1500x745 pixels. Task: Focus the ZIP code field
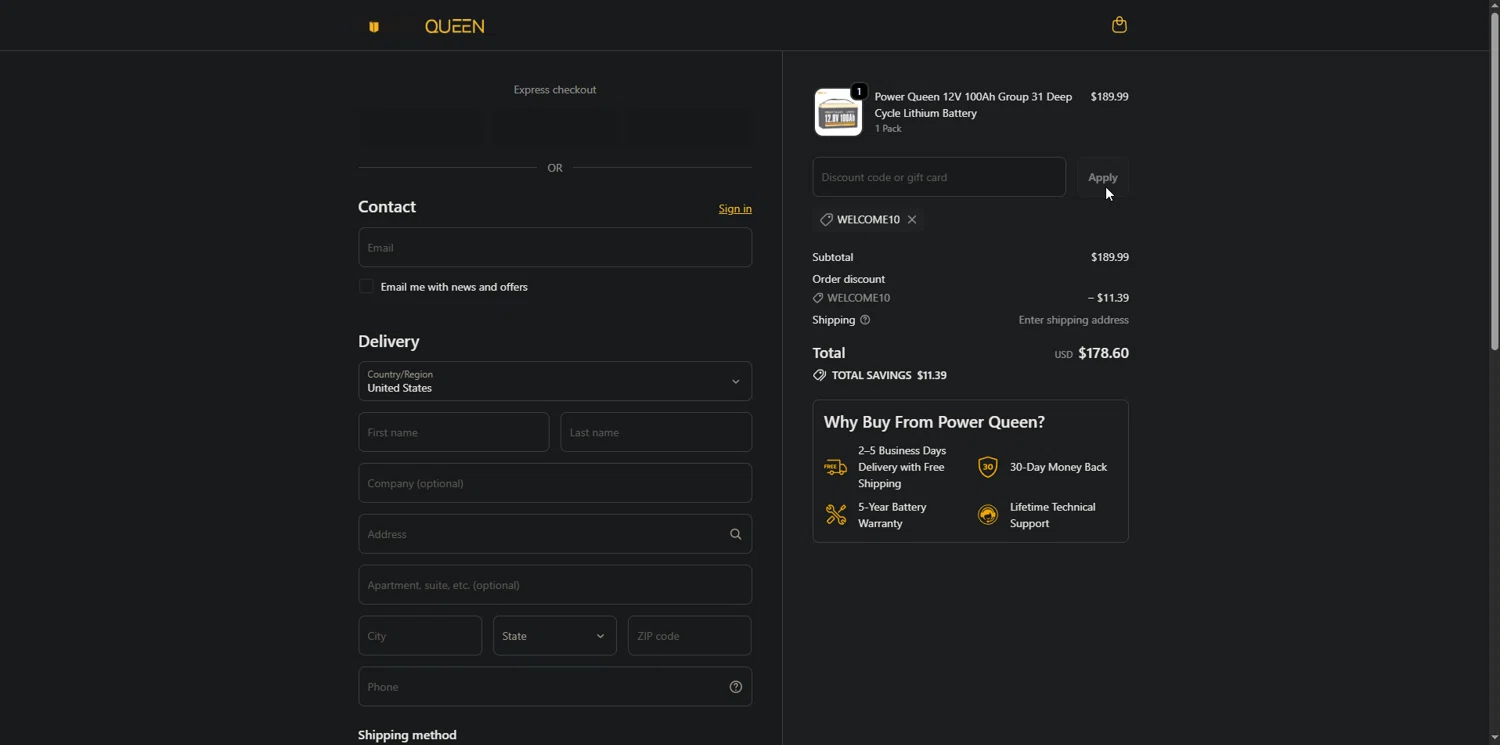689,636
